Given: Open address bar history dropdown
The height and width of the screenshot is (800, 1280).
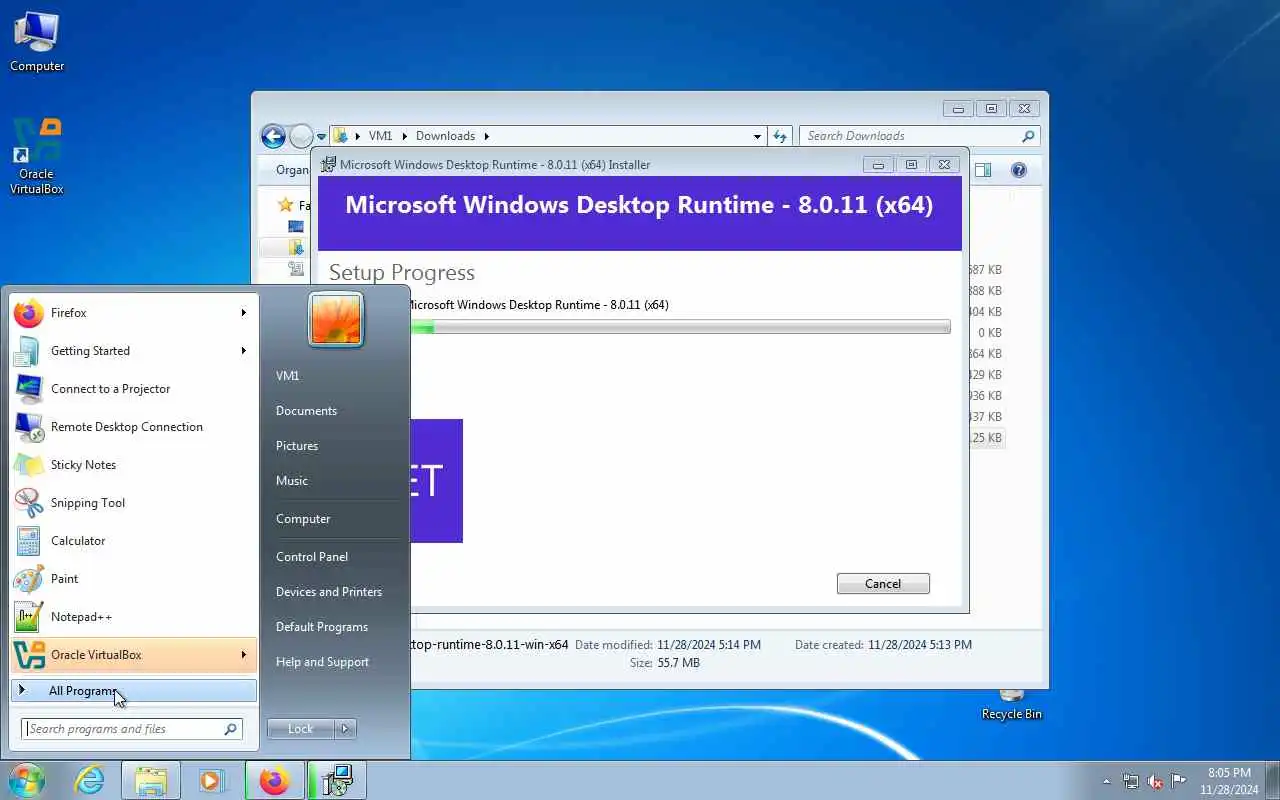Looking at the screenshot, I should click(x=757, y=136).
